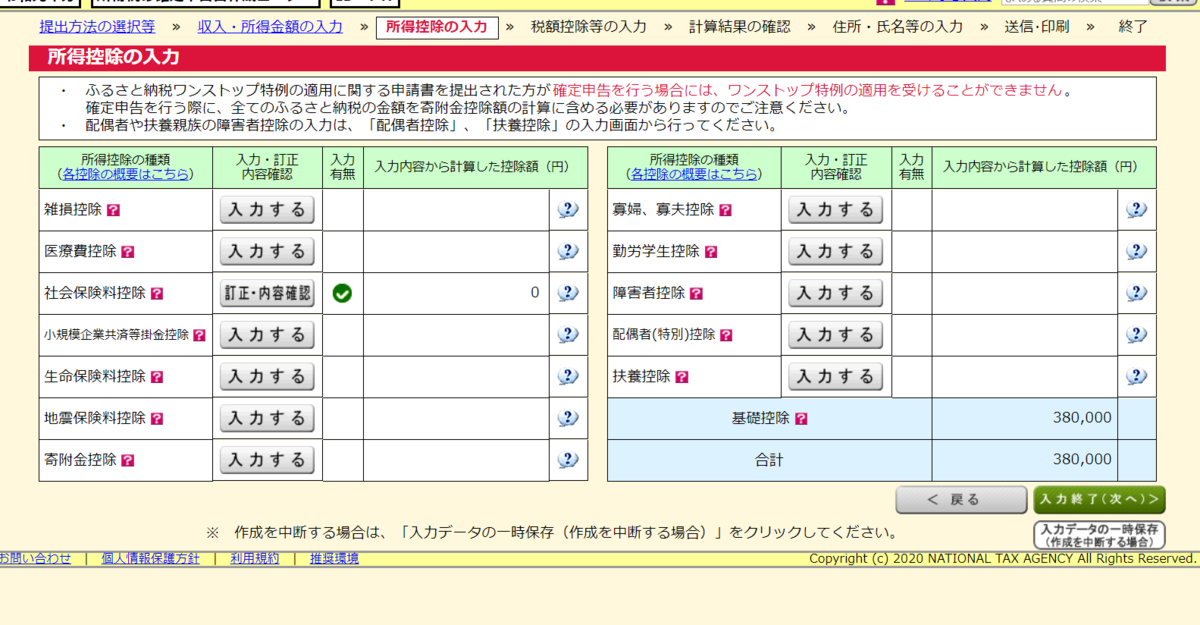Go back with the 戻る button
This screenshot has width=1200, height=625.
click(960, 500)
